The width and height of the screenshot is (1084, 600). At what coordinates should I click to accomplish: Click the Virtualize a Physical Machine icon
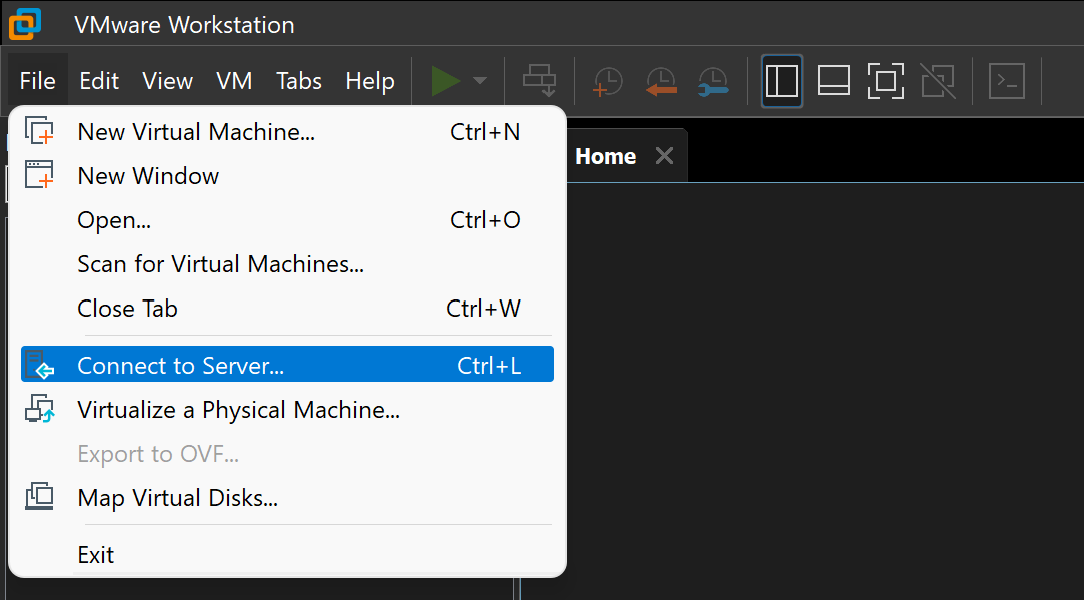[x=39, y=409]
